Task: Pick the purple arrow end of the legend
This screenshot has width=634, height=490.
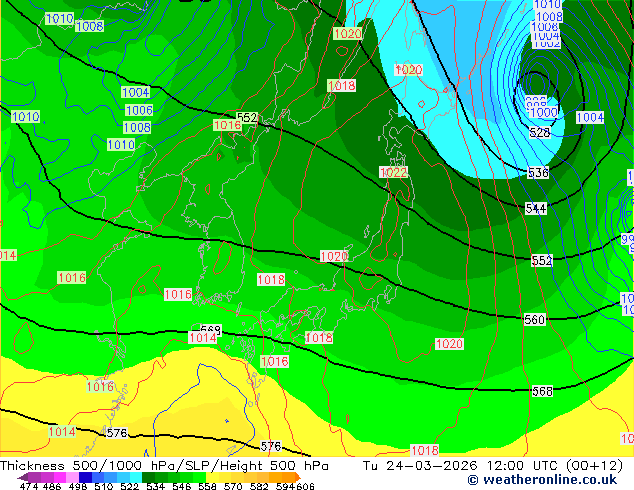Action: point(23,477)
